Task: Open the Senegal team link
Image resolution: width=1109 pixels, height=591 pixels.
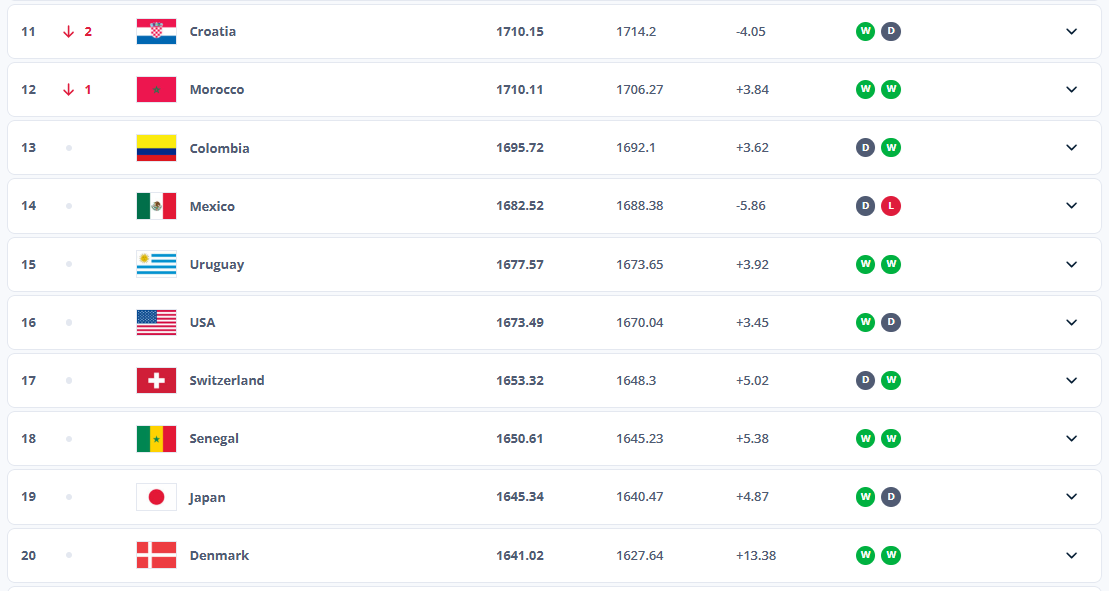Action: [x=214, y=438]
